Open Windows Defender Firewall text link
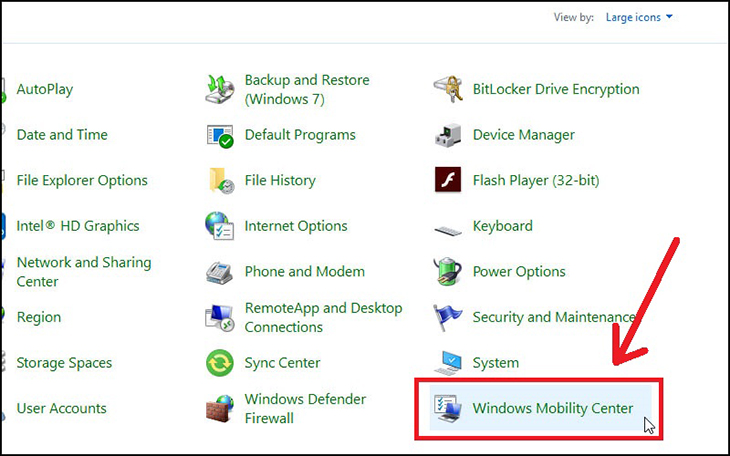Image resolution: width=730 pixels, height=456 pixels. coord(305,408)
